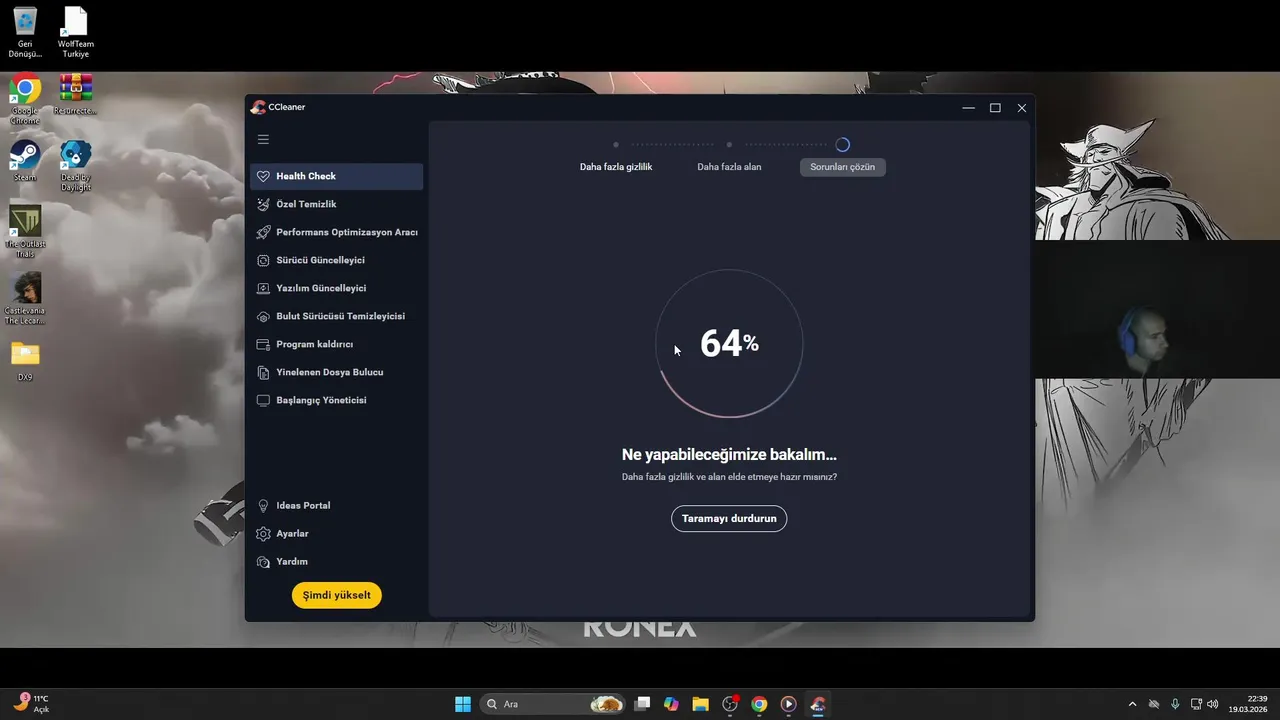Open the Ideas Portal link
1280x720 pixels.
(x=337, y=506)
